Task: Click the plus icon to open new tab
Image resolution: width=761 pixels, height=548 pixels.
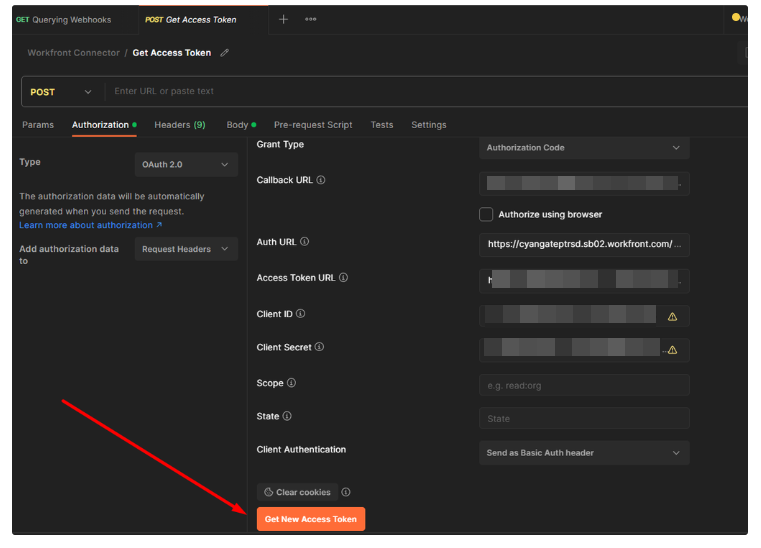Action: click(x=283, y=19)
